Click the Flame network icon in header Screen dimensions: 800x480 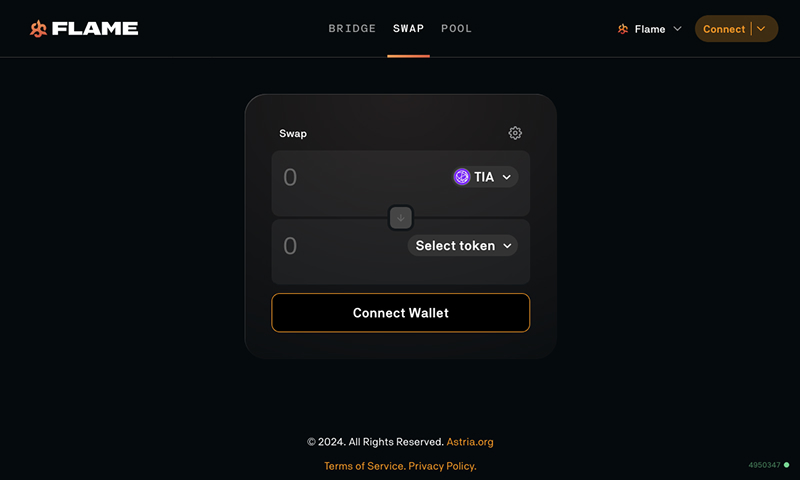click(622, 29)
